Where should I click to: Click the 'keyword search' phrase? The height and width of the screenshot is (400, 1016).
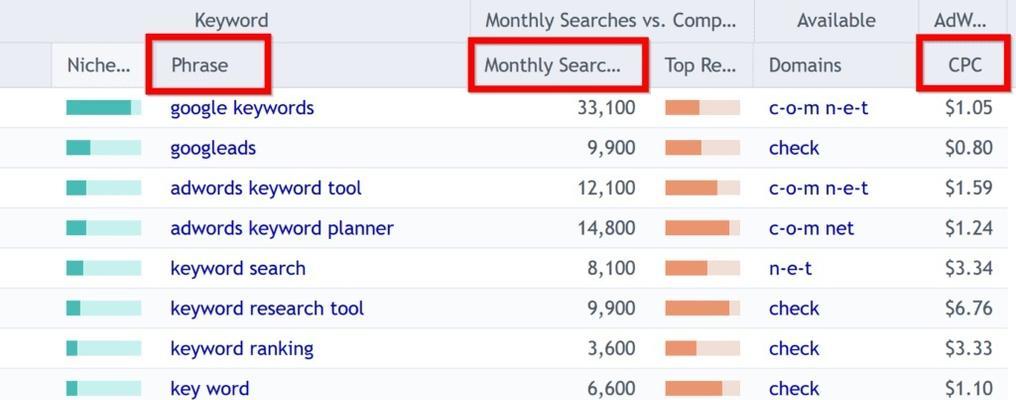coord(238,268)
